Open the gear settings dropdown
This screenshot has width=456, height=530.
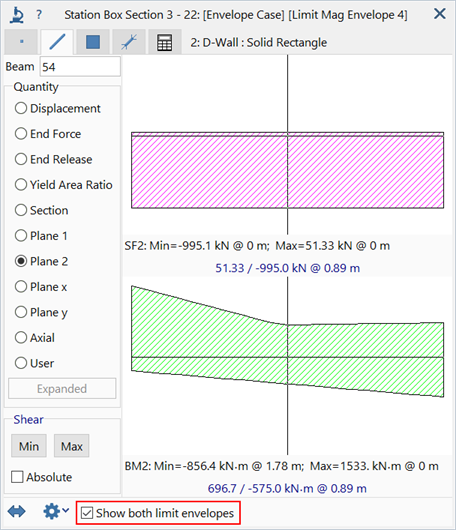tap(56, 511)
